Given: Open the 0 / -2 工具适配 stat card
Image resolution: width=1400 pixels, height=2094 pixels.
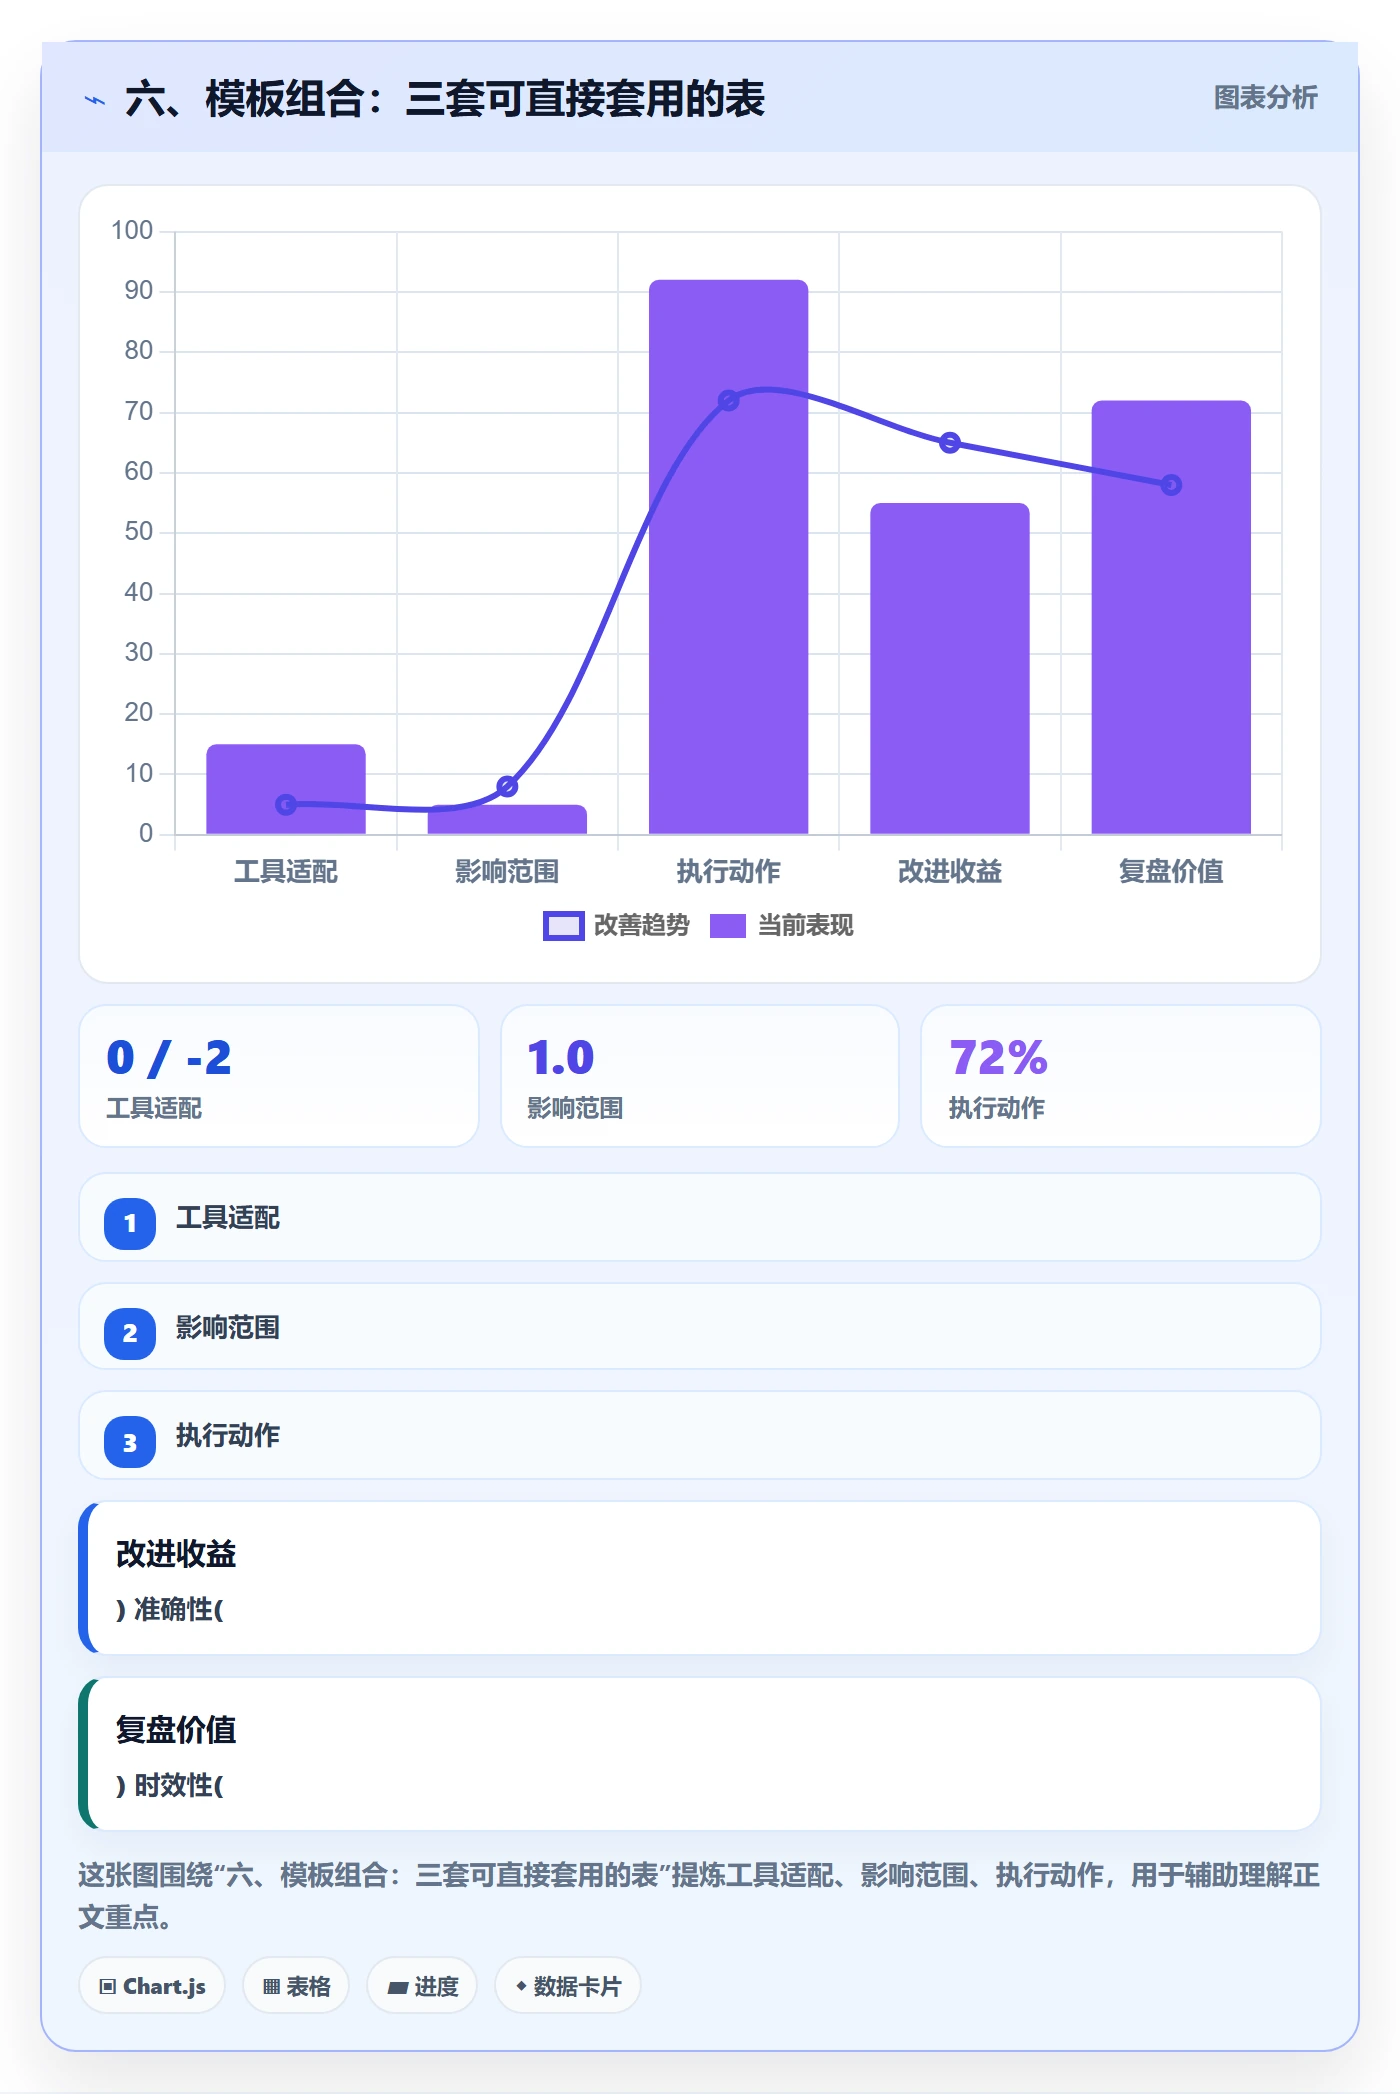Looking at the screenshot, I should (x=279, y=1076).
